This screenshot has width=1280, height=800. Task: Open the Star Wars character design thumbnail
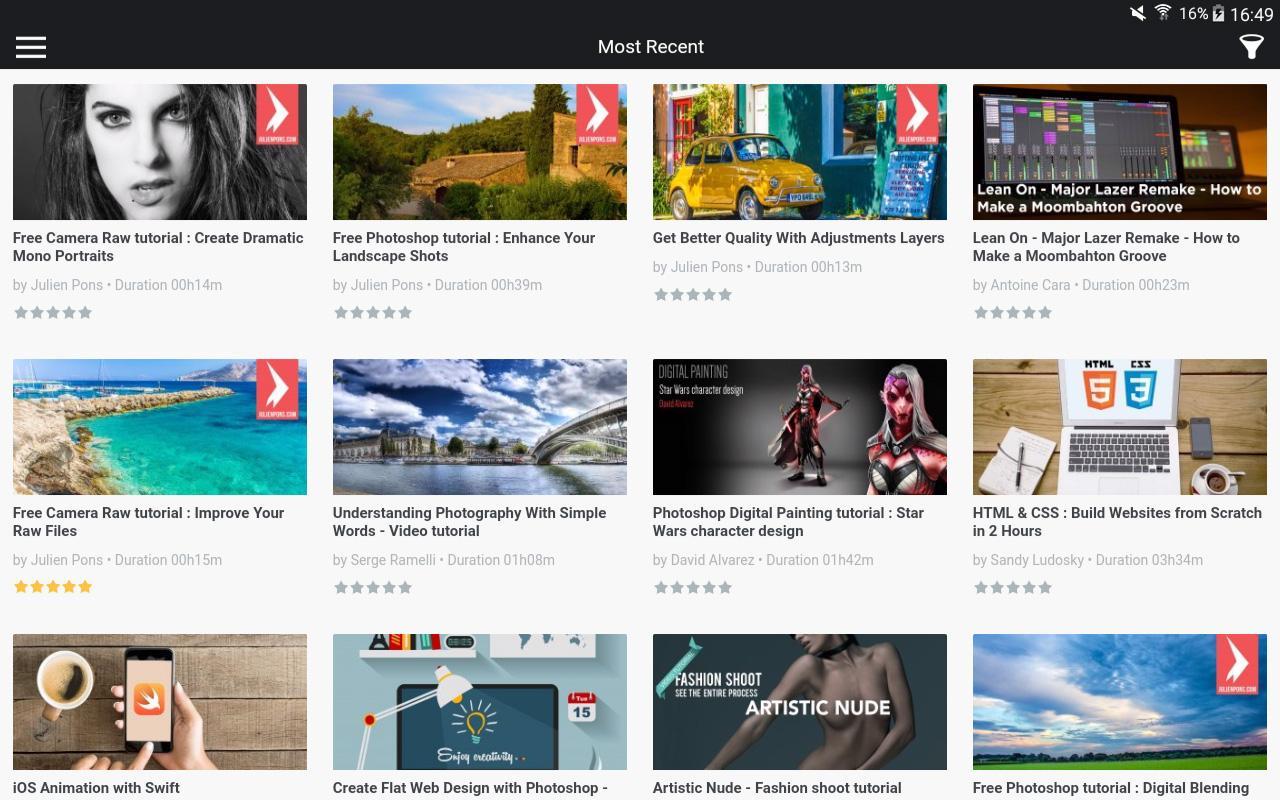click(x=800, y=427)
